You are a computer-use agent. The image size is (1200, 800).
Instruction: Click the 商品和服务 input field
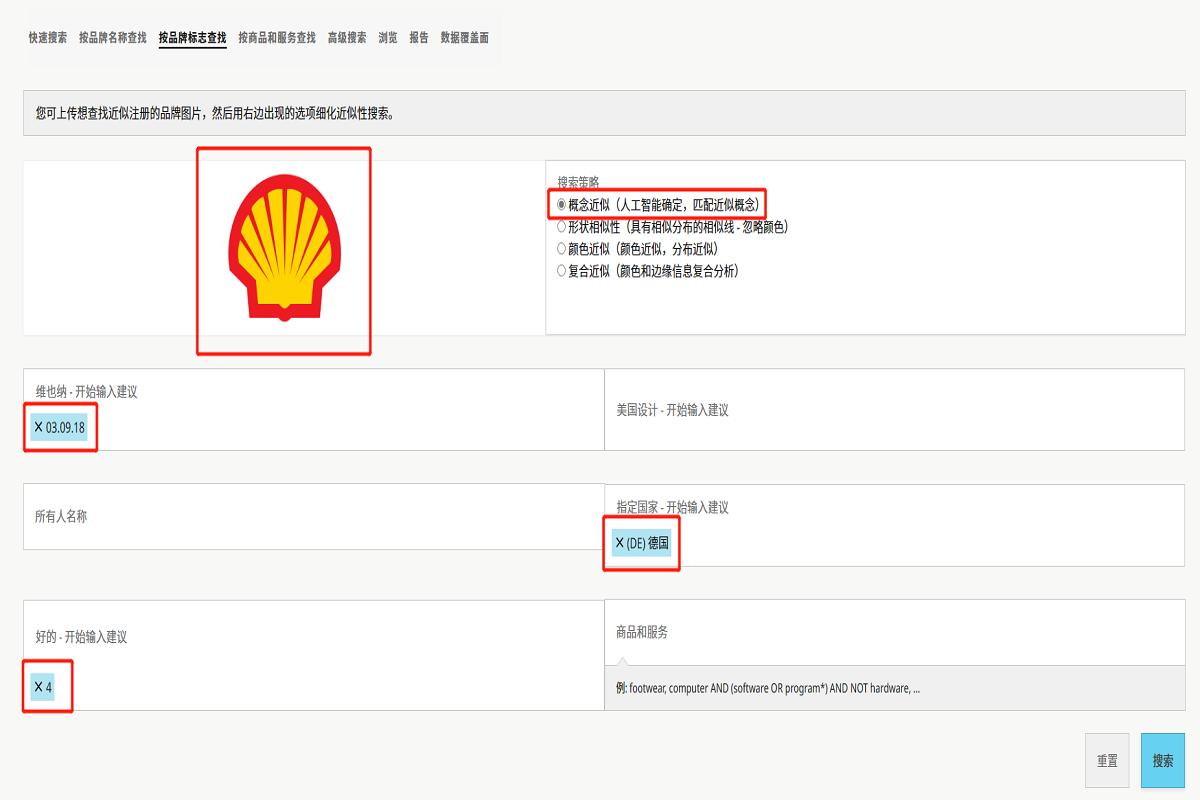tap(895, 633)
